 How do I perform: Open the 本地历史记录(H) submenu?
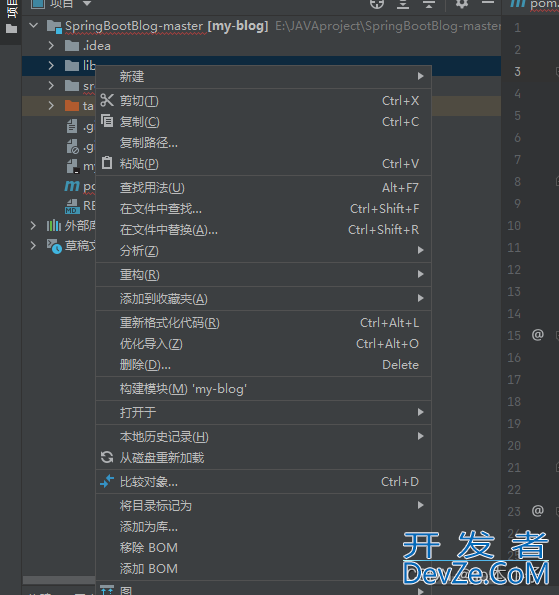coord(263,436)
